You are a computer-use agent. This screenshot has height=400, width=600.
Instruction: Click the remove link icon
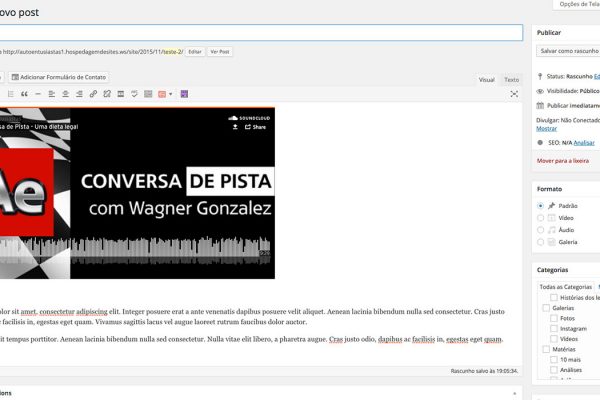107,94
